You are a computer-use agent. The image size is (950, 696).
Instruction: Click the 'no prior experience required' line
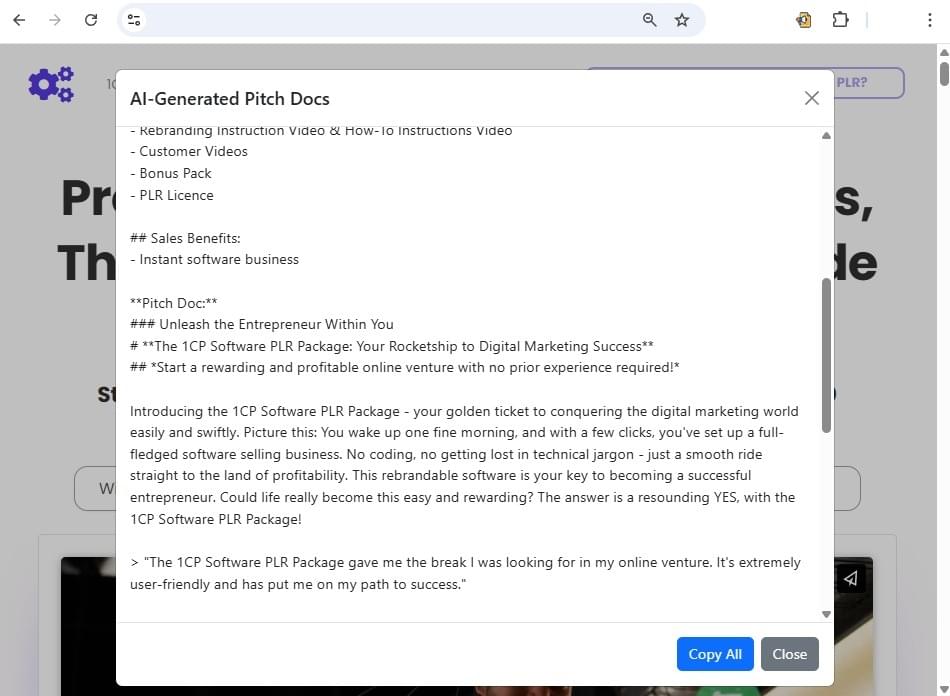(405, 367)
